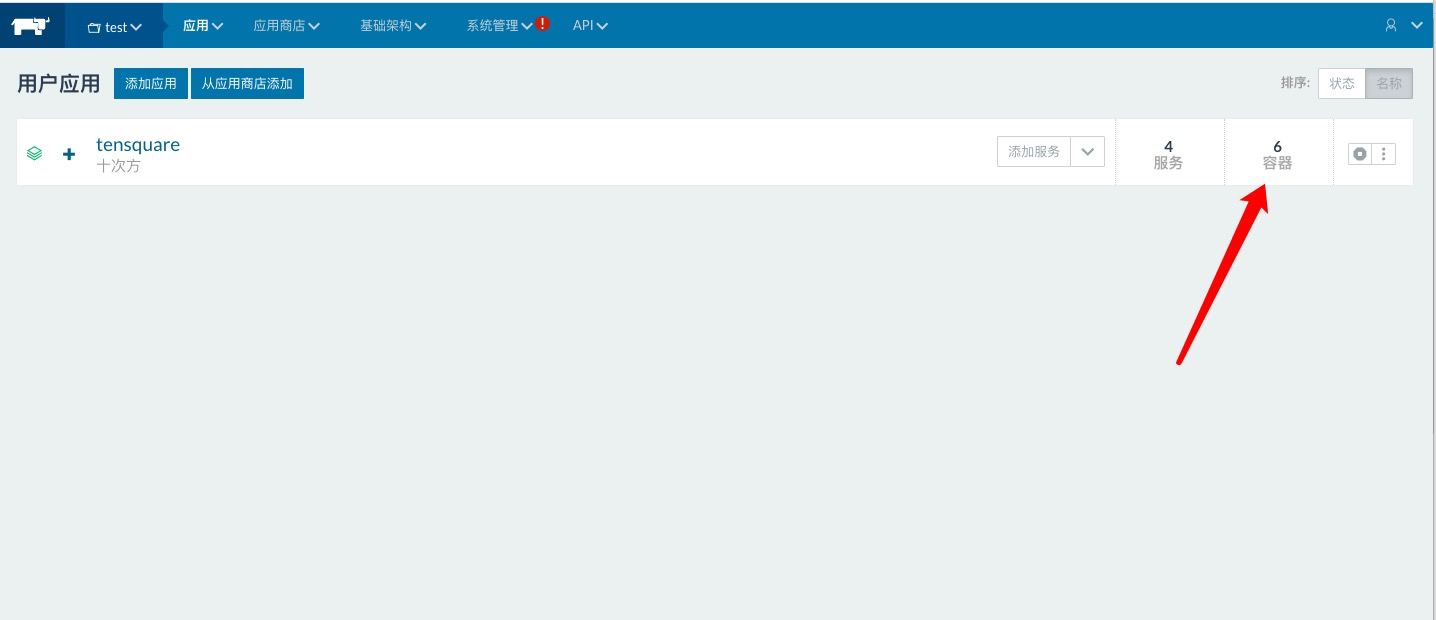This screenshot has width=1436, height=620.
Task: Sort stacks by 名称
Action: click(1389, 84)
